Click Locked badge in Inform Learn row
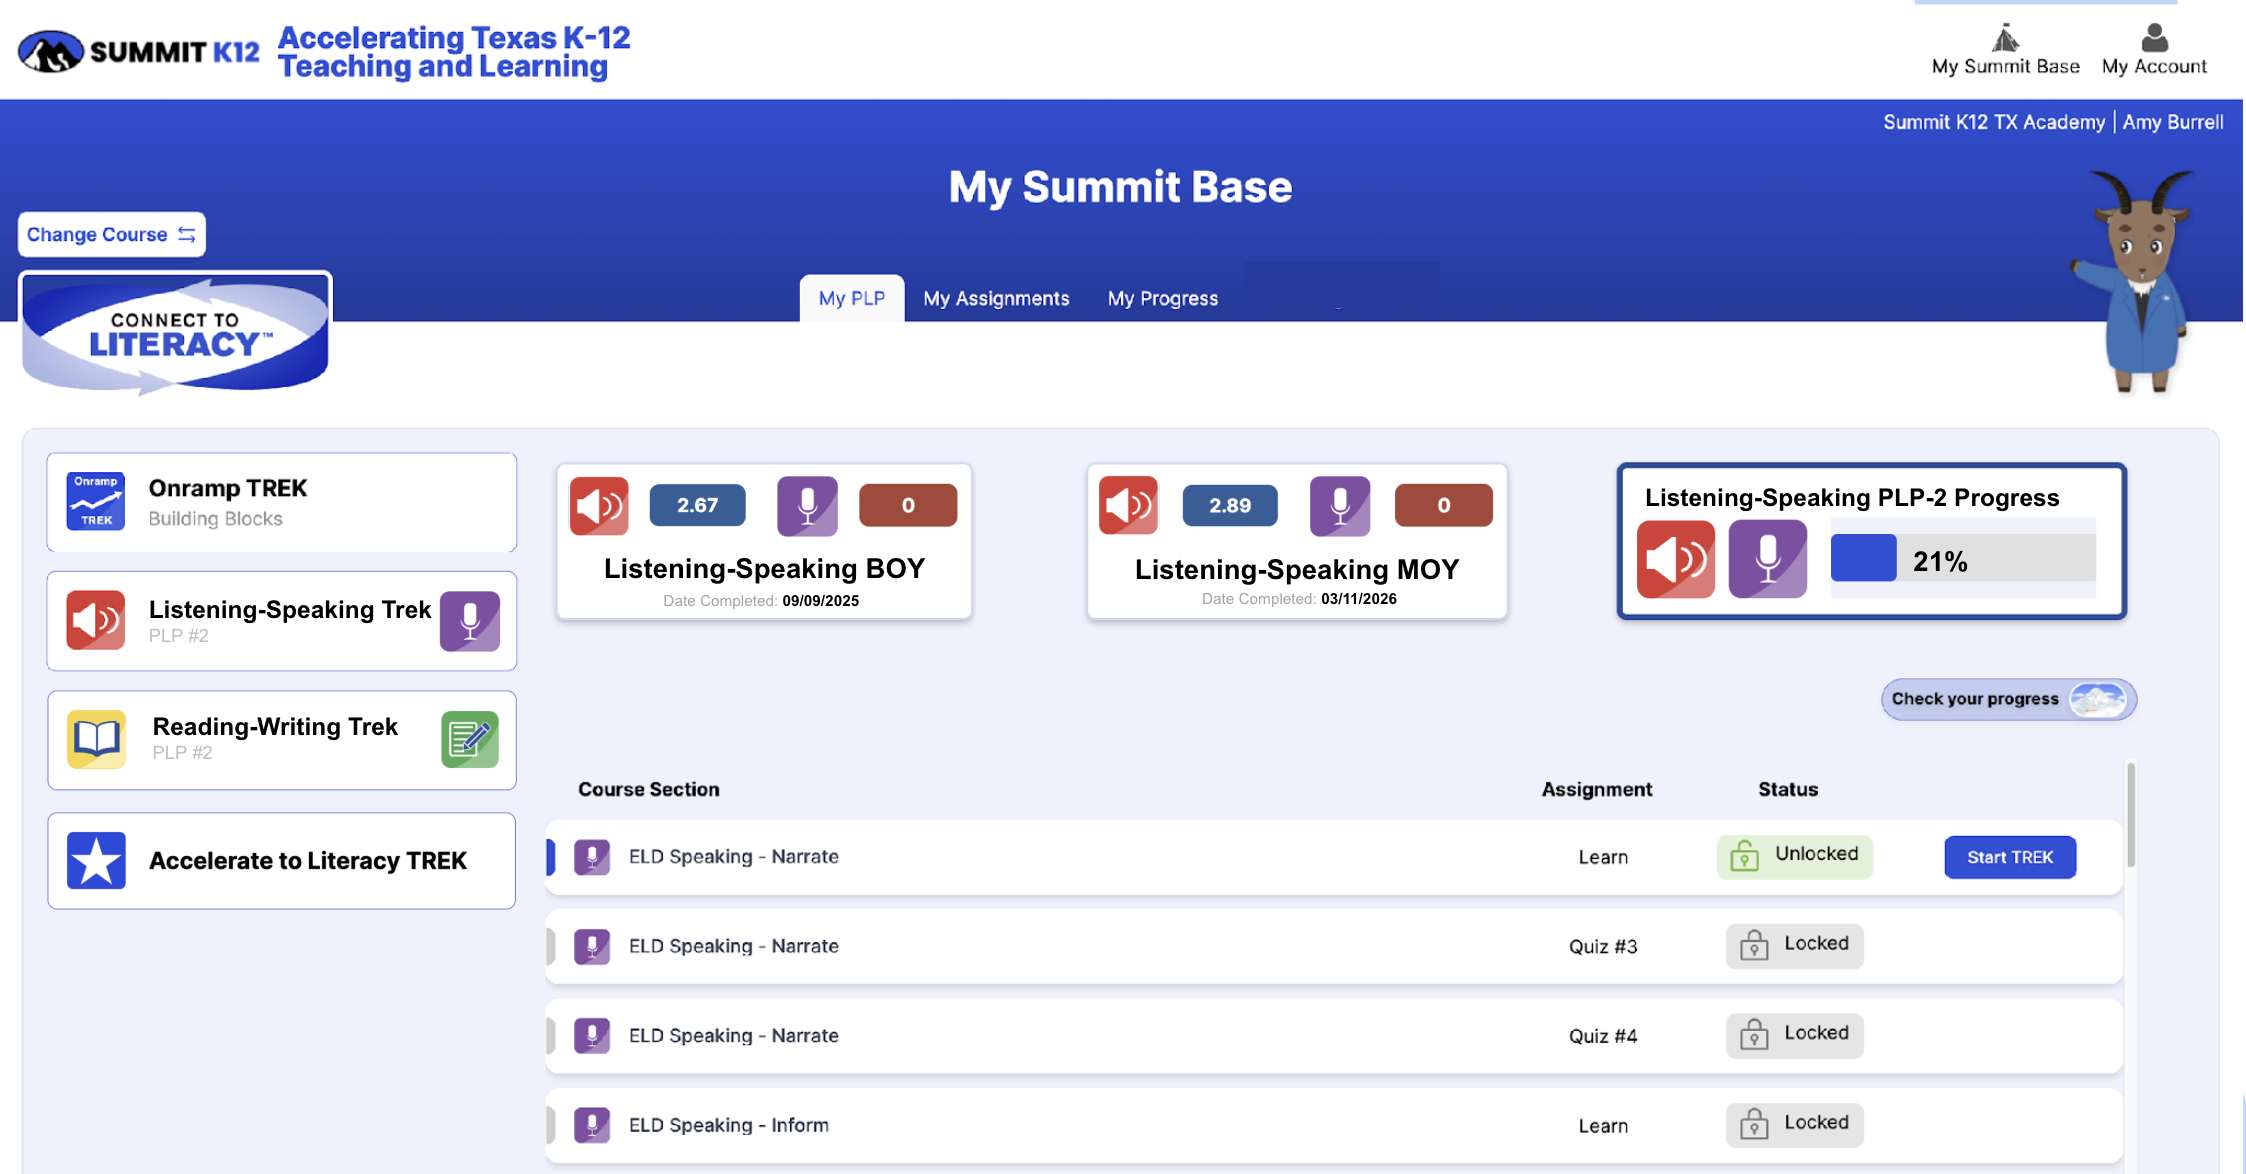Viewport: 2246px width, 1174px height. click(1795, 1124)
